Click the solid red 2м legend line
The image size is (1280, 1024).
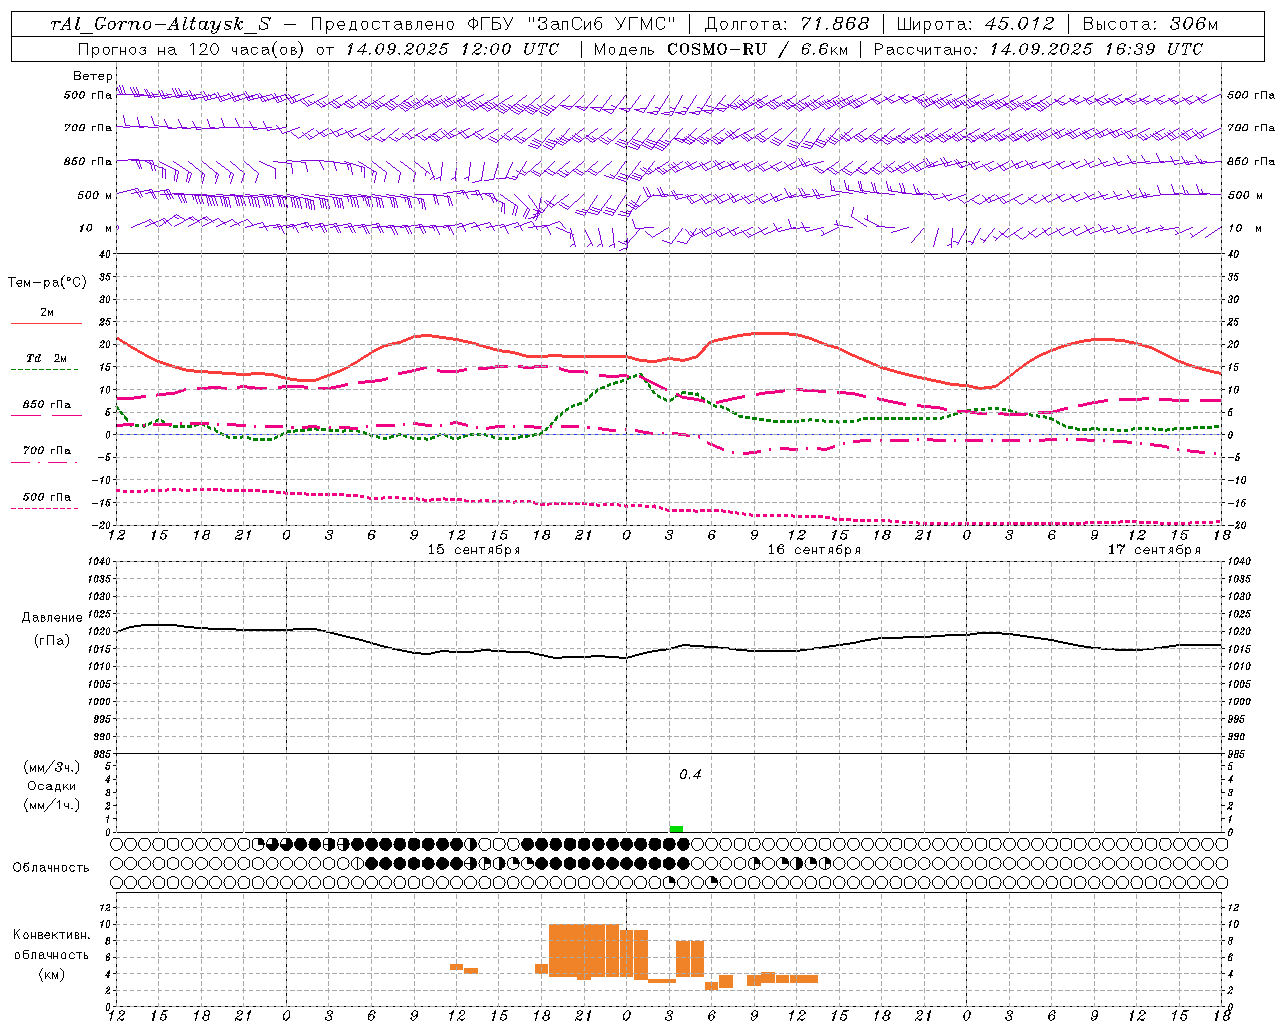click(x=46, y=324)
